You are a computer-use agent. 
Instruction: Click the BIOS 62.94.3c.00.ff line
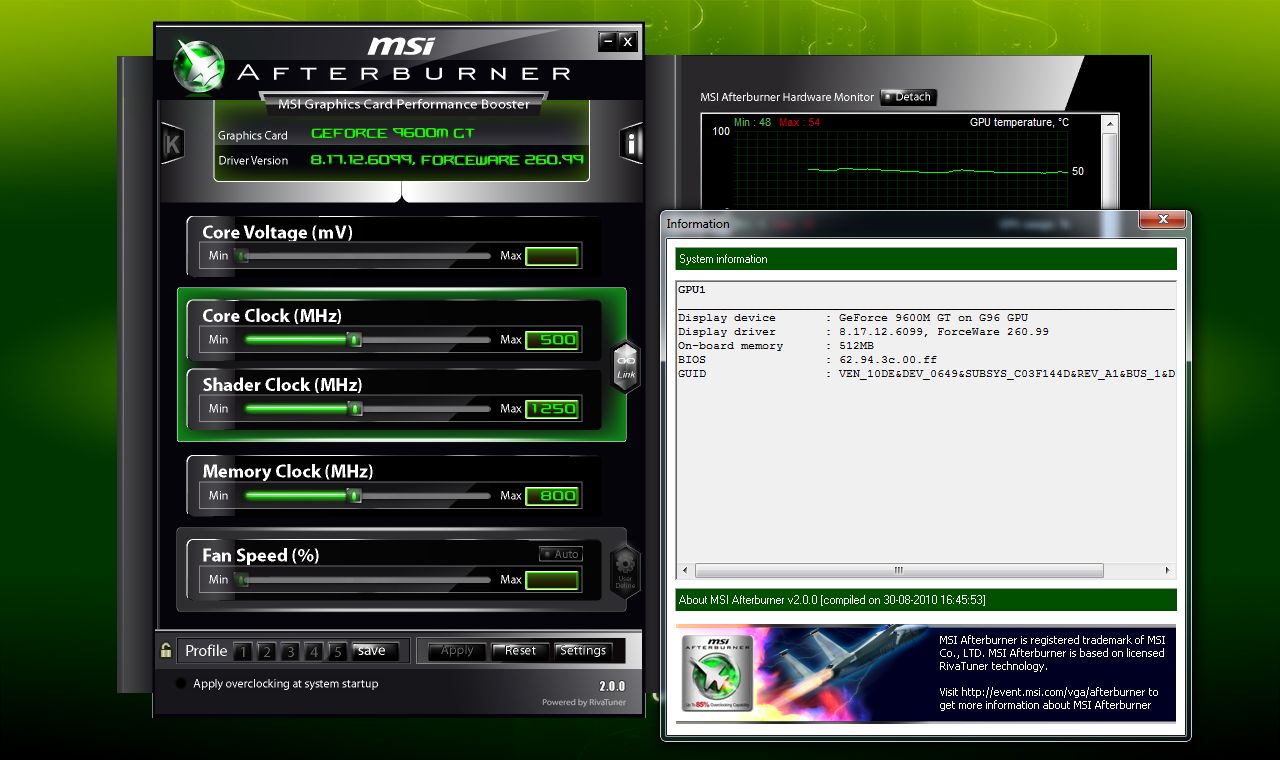(x=808, y=360)
